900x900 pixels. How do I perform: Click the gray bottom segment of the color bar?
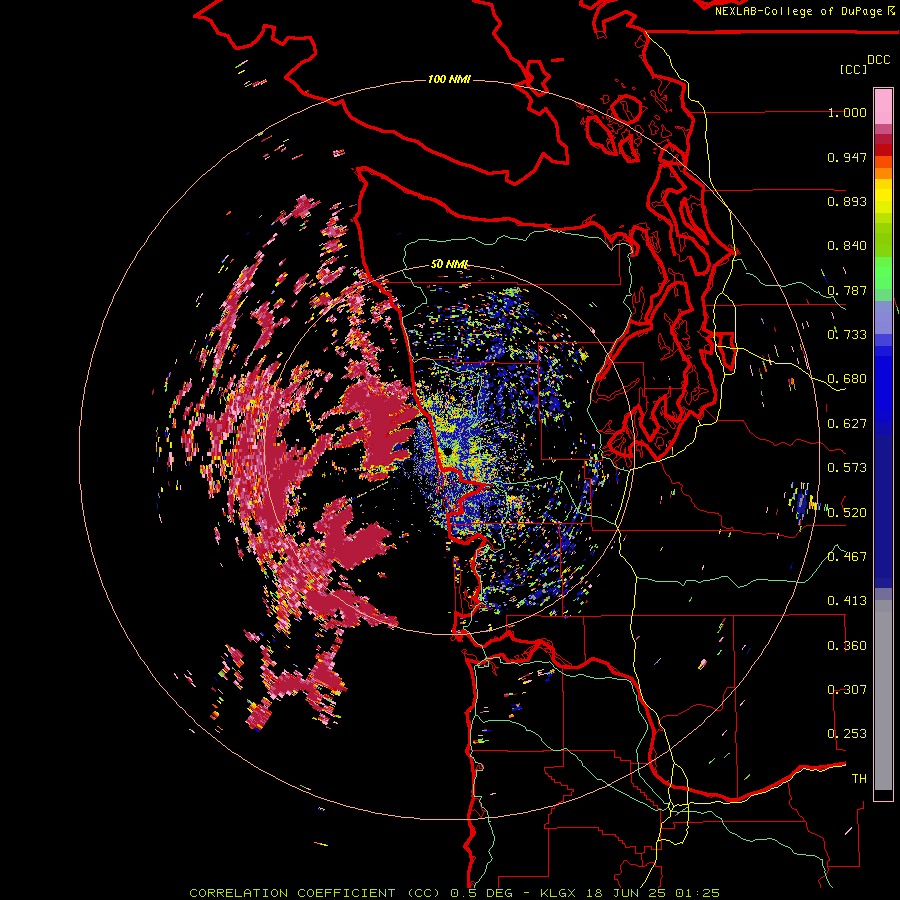point(883,695)
